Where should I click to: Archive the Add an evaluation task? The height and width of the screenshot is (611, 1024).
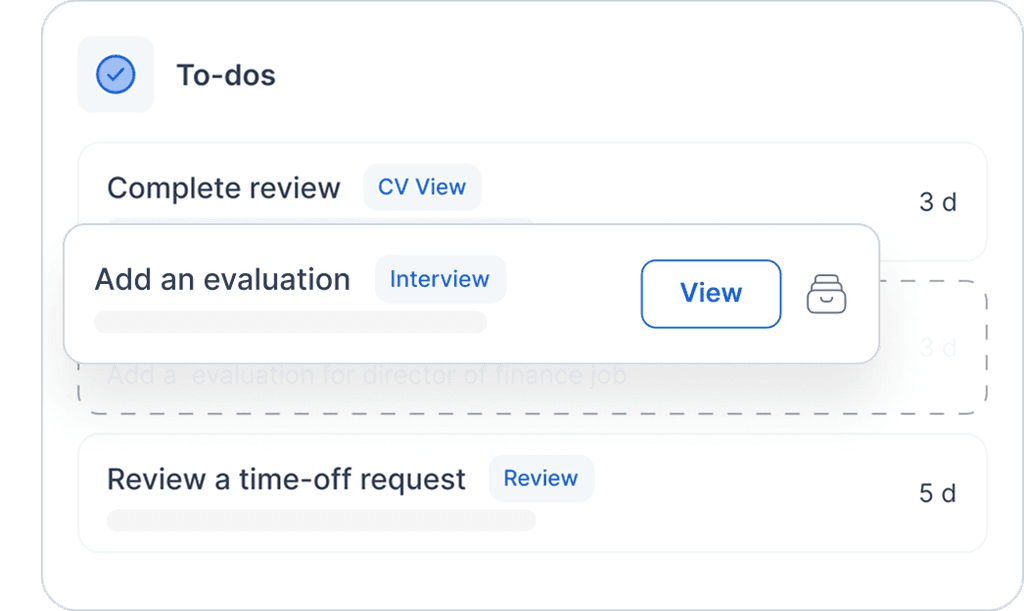pyautogui.click(x=826, y=294)
